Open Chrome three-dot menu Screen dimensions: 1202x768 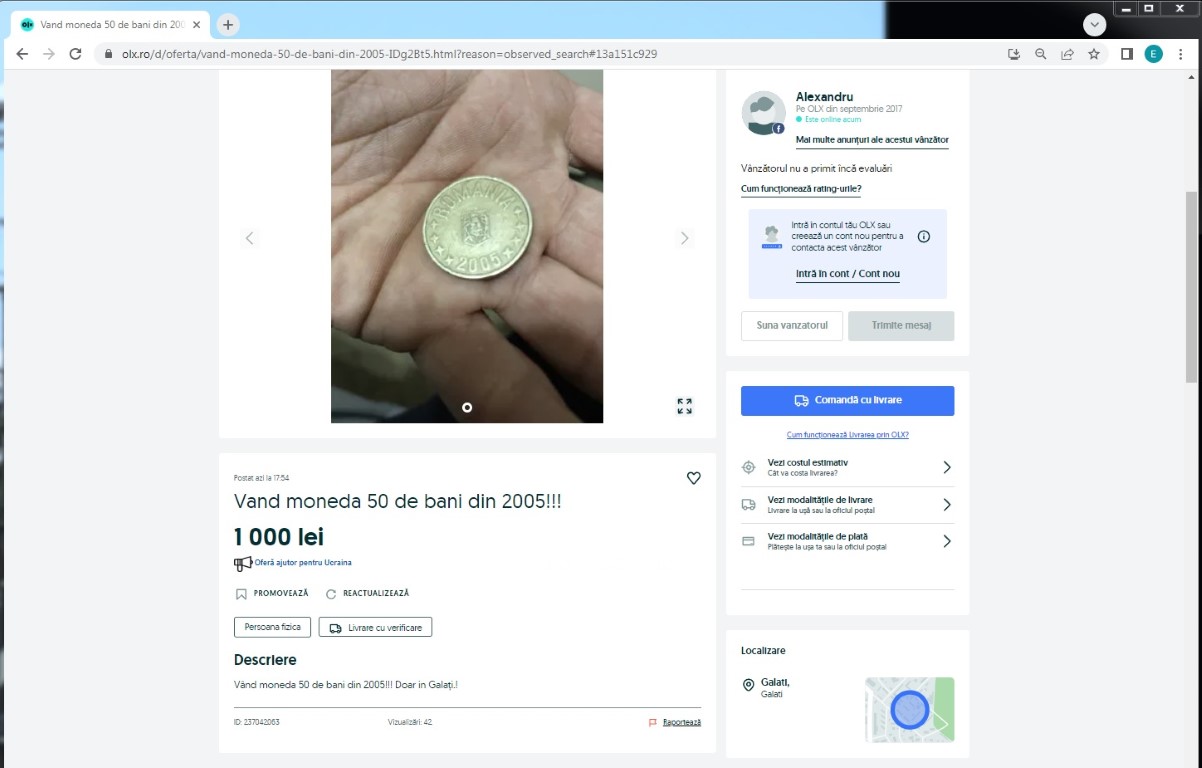(1181, 54)
